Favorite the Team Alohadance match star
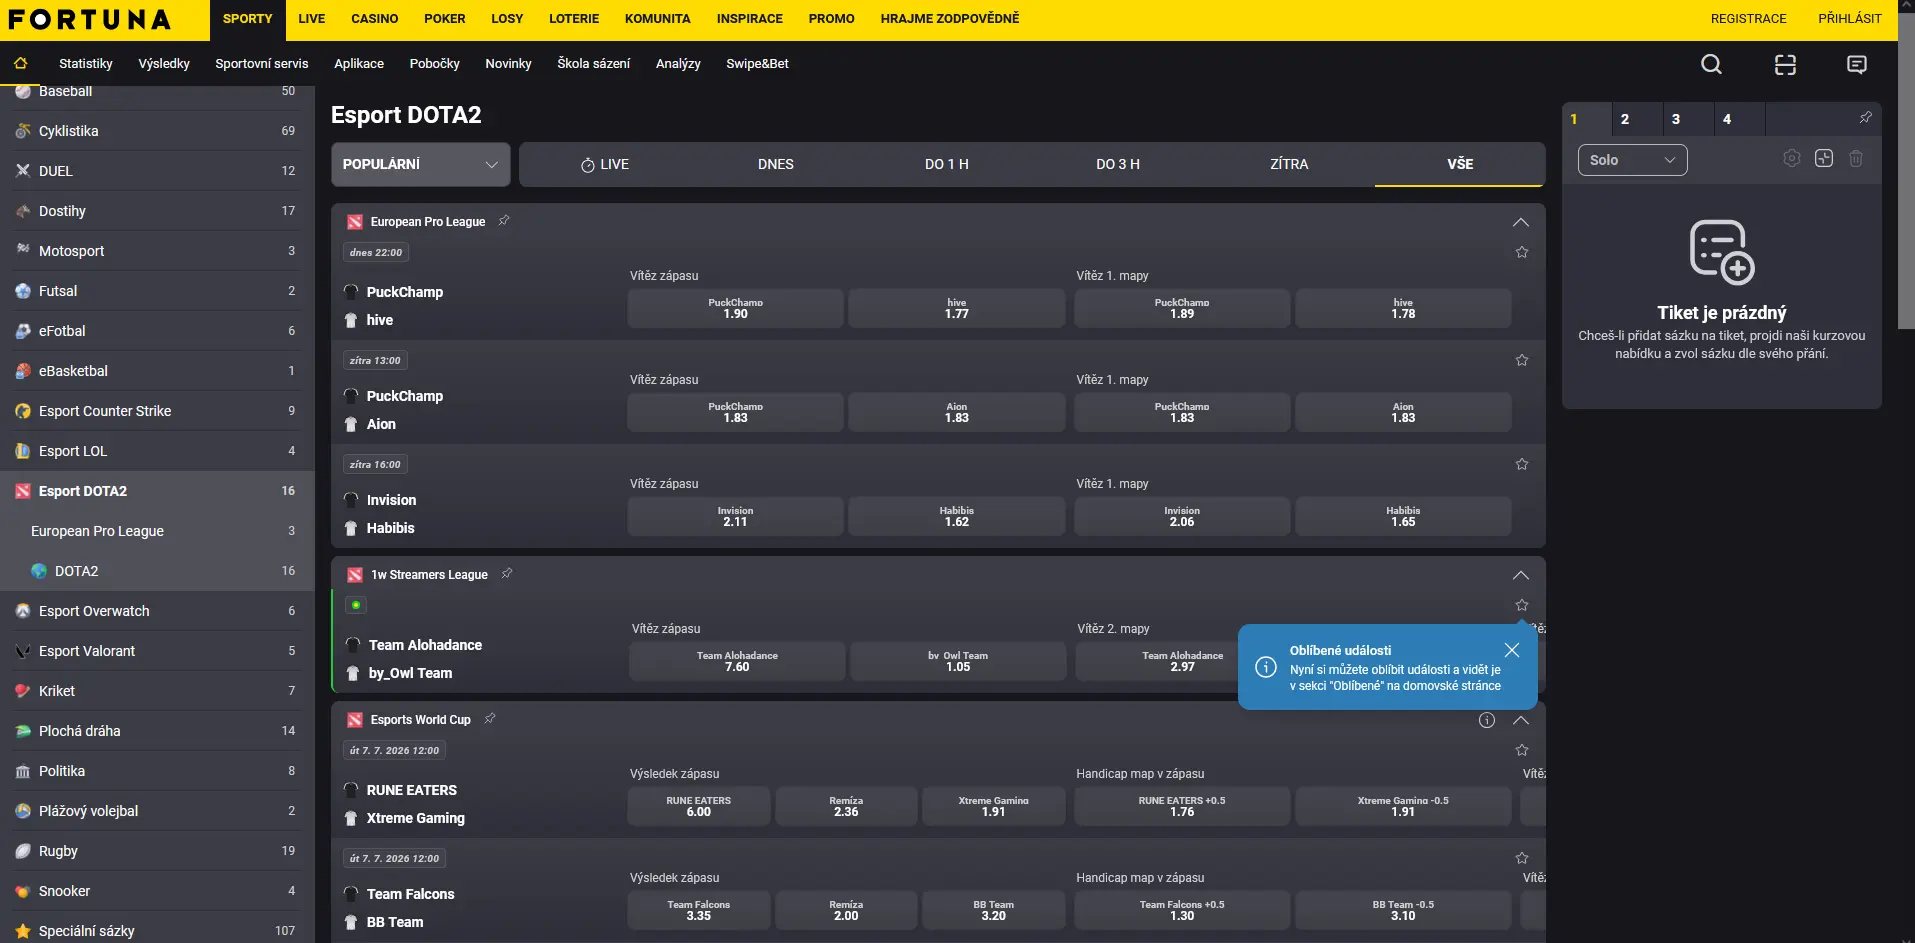 pos(1522,605)
